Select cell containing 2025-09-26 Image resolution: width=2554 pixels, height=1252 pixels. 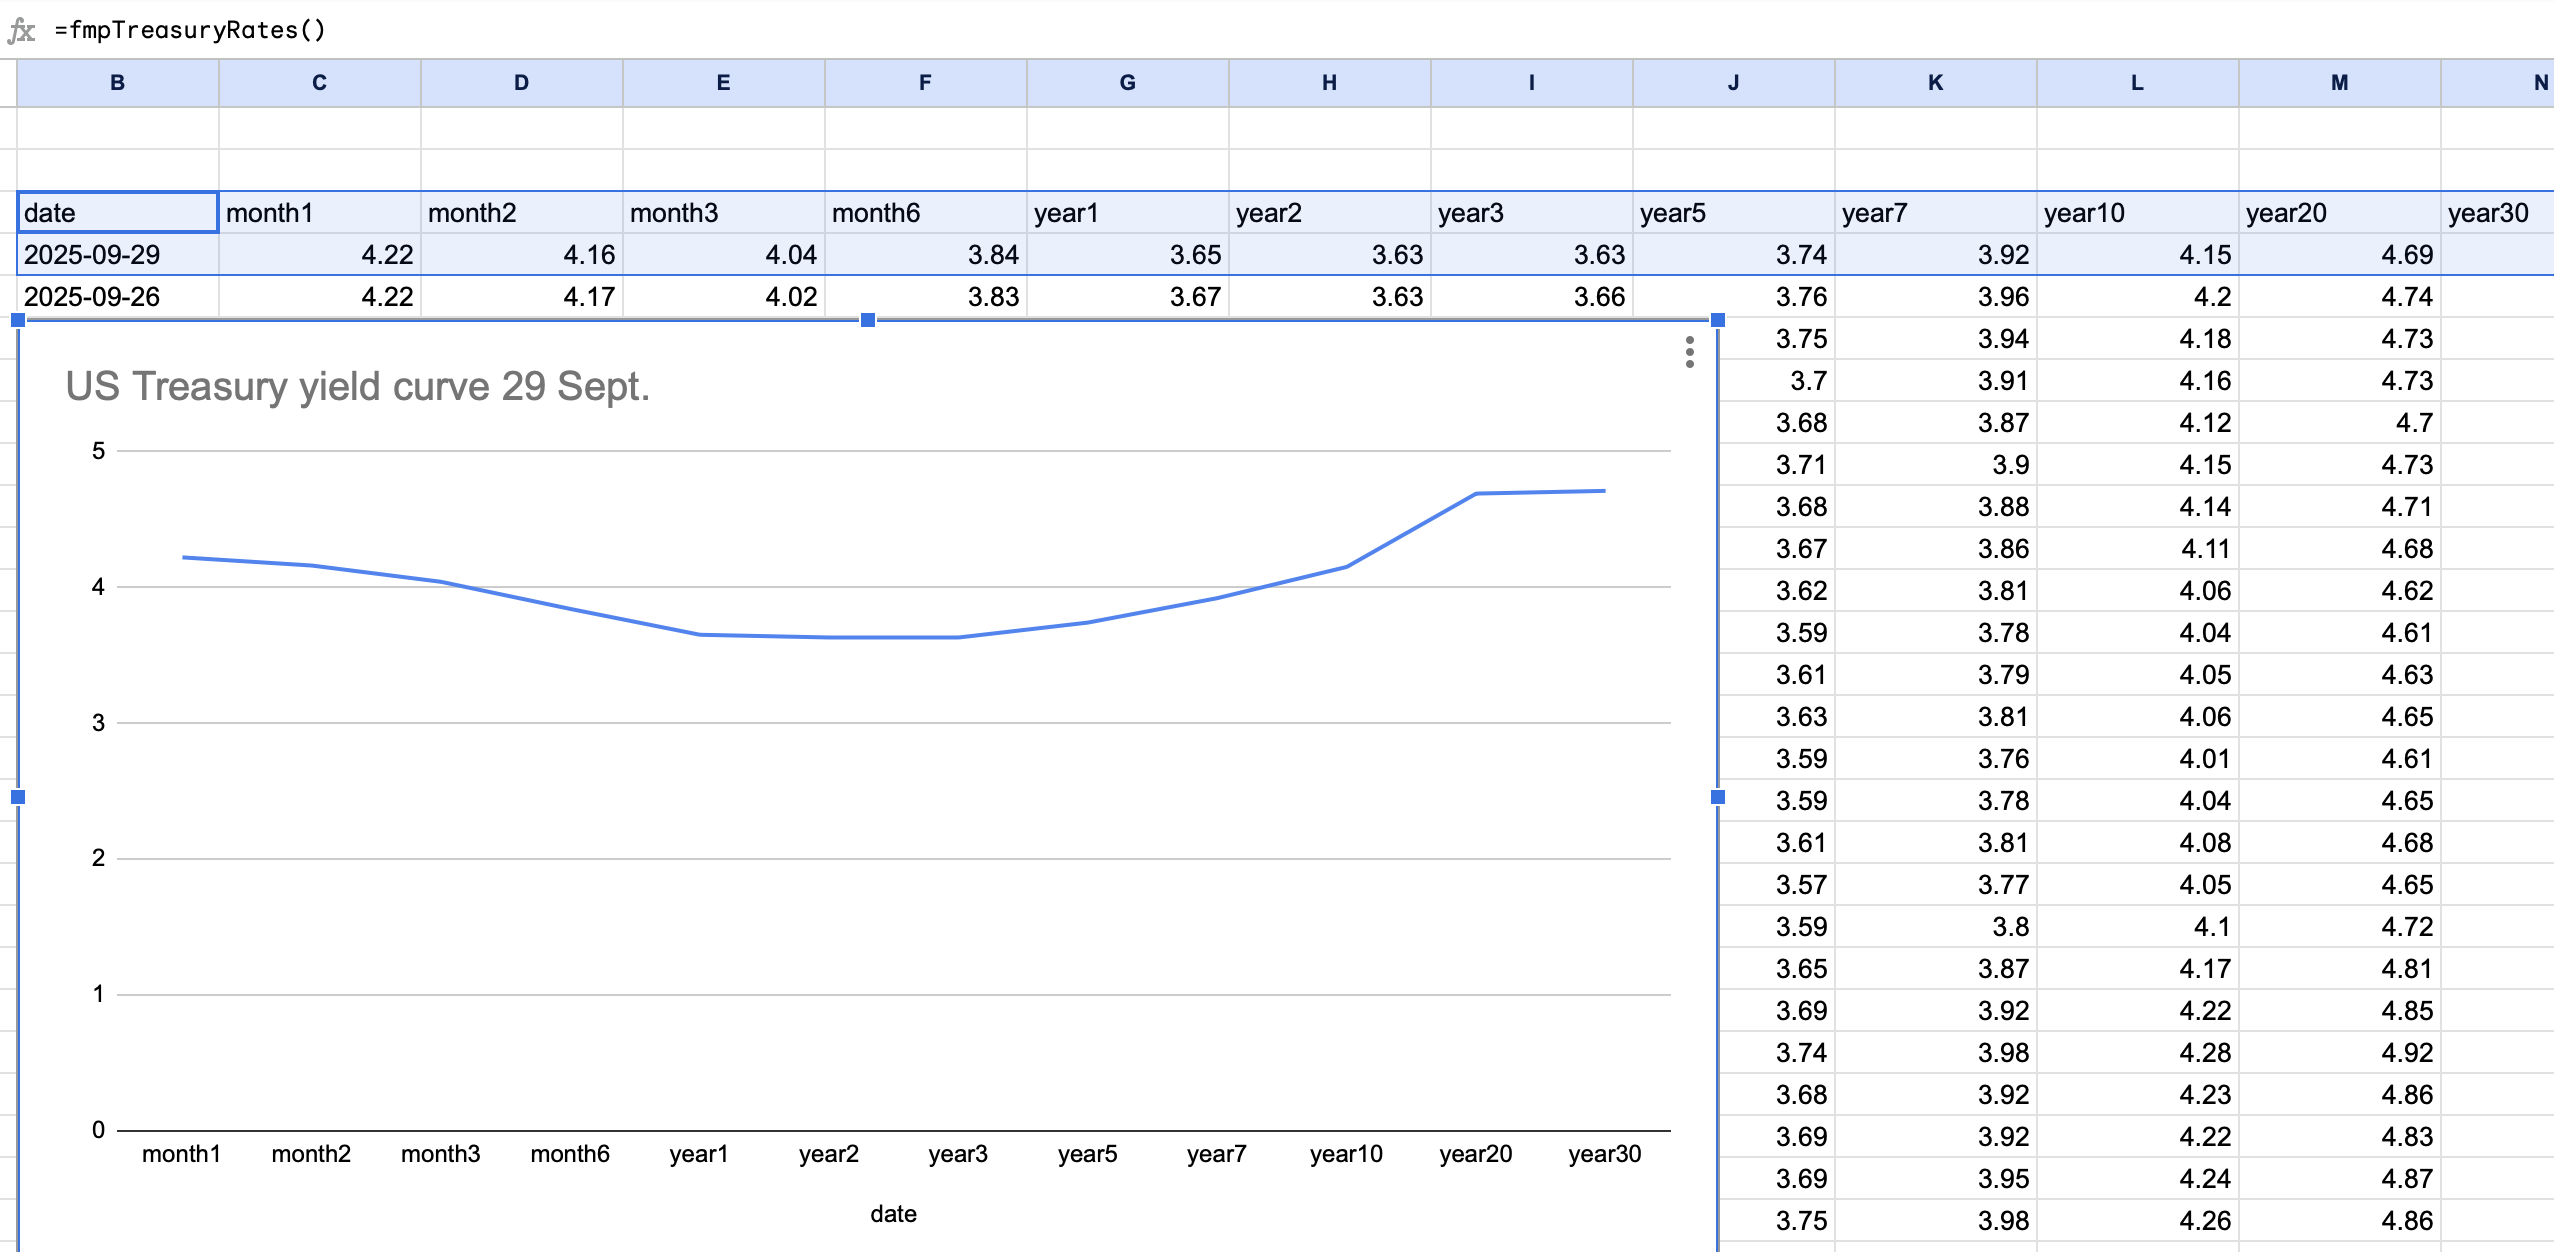(x=118, y=297)
